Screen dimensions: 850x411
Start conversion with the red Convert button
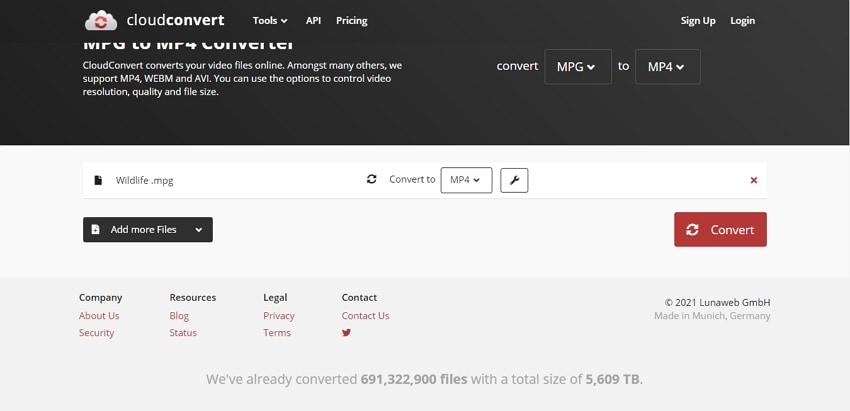point(720,229)
